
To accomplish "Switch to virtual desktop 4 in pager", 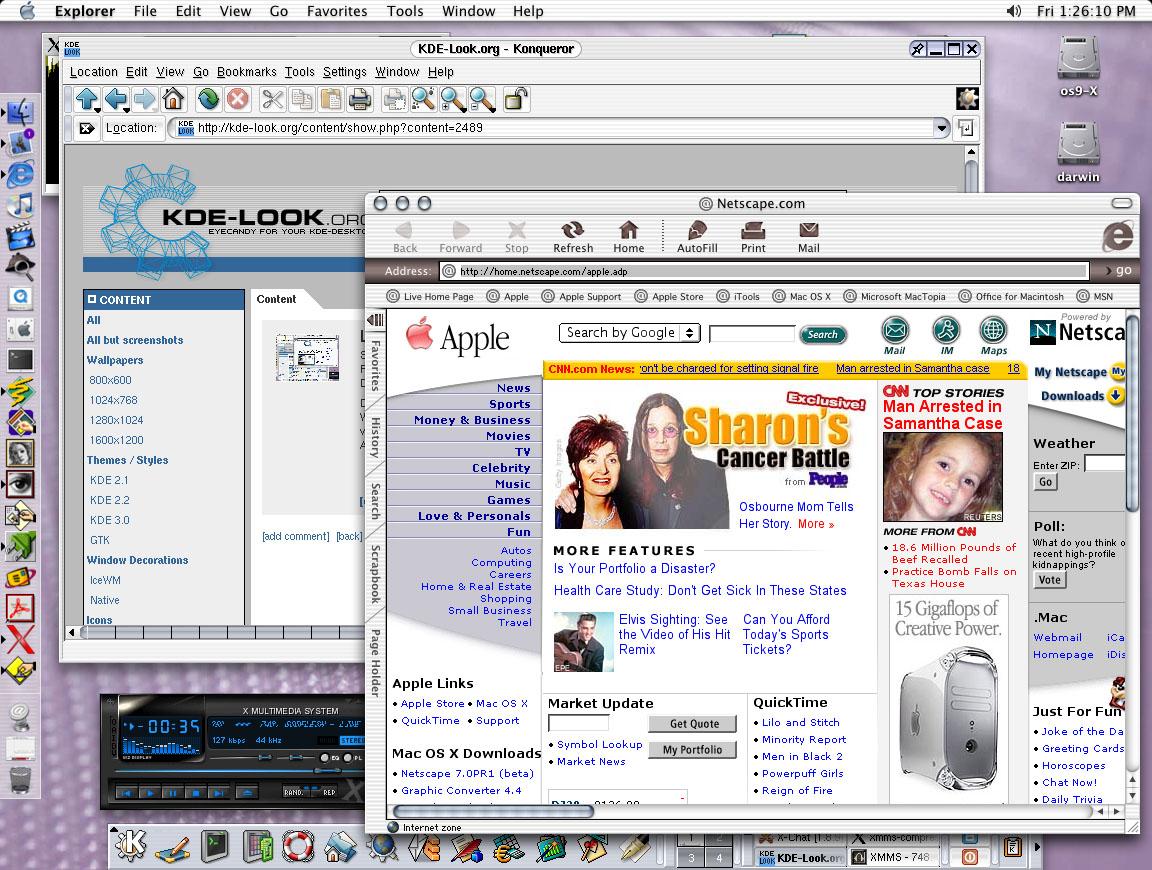I will click(719, 858).
